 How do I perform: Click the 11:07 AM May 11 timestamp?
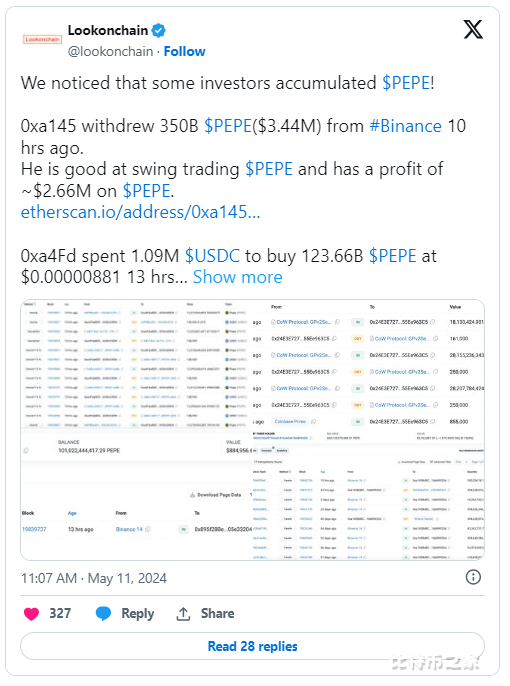(x=94, y=578)
